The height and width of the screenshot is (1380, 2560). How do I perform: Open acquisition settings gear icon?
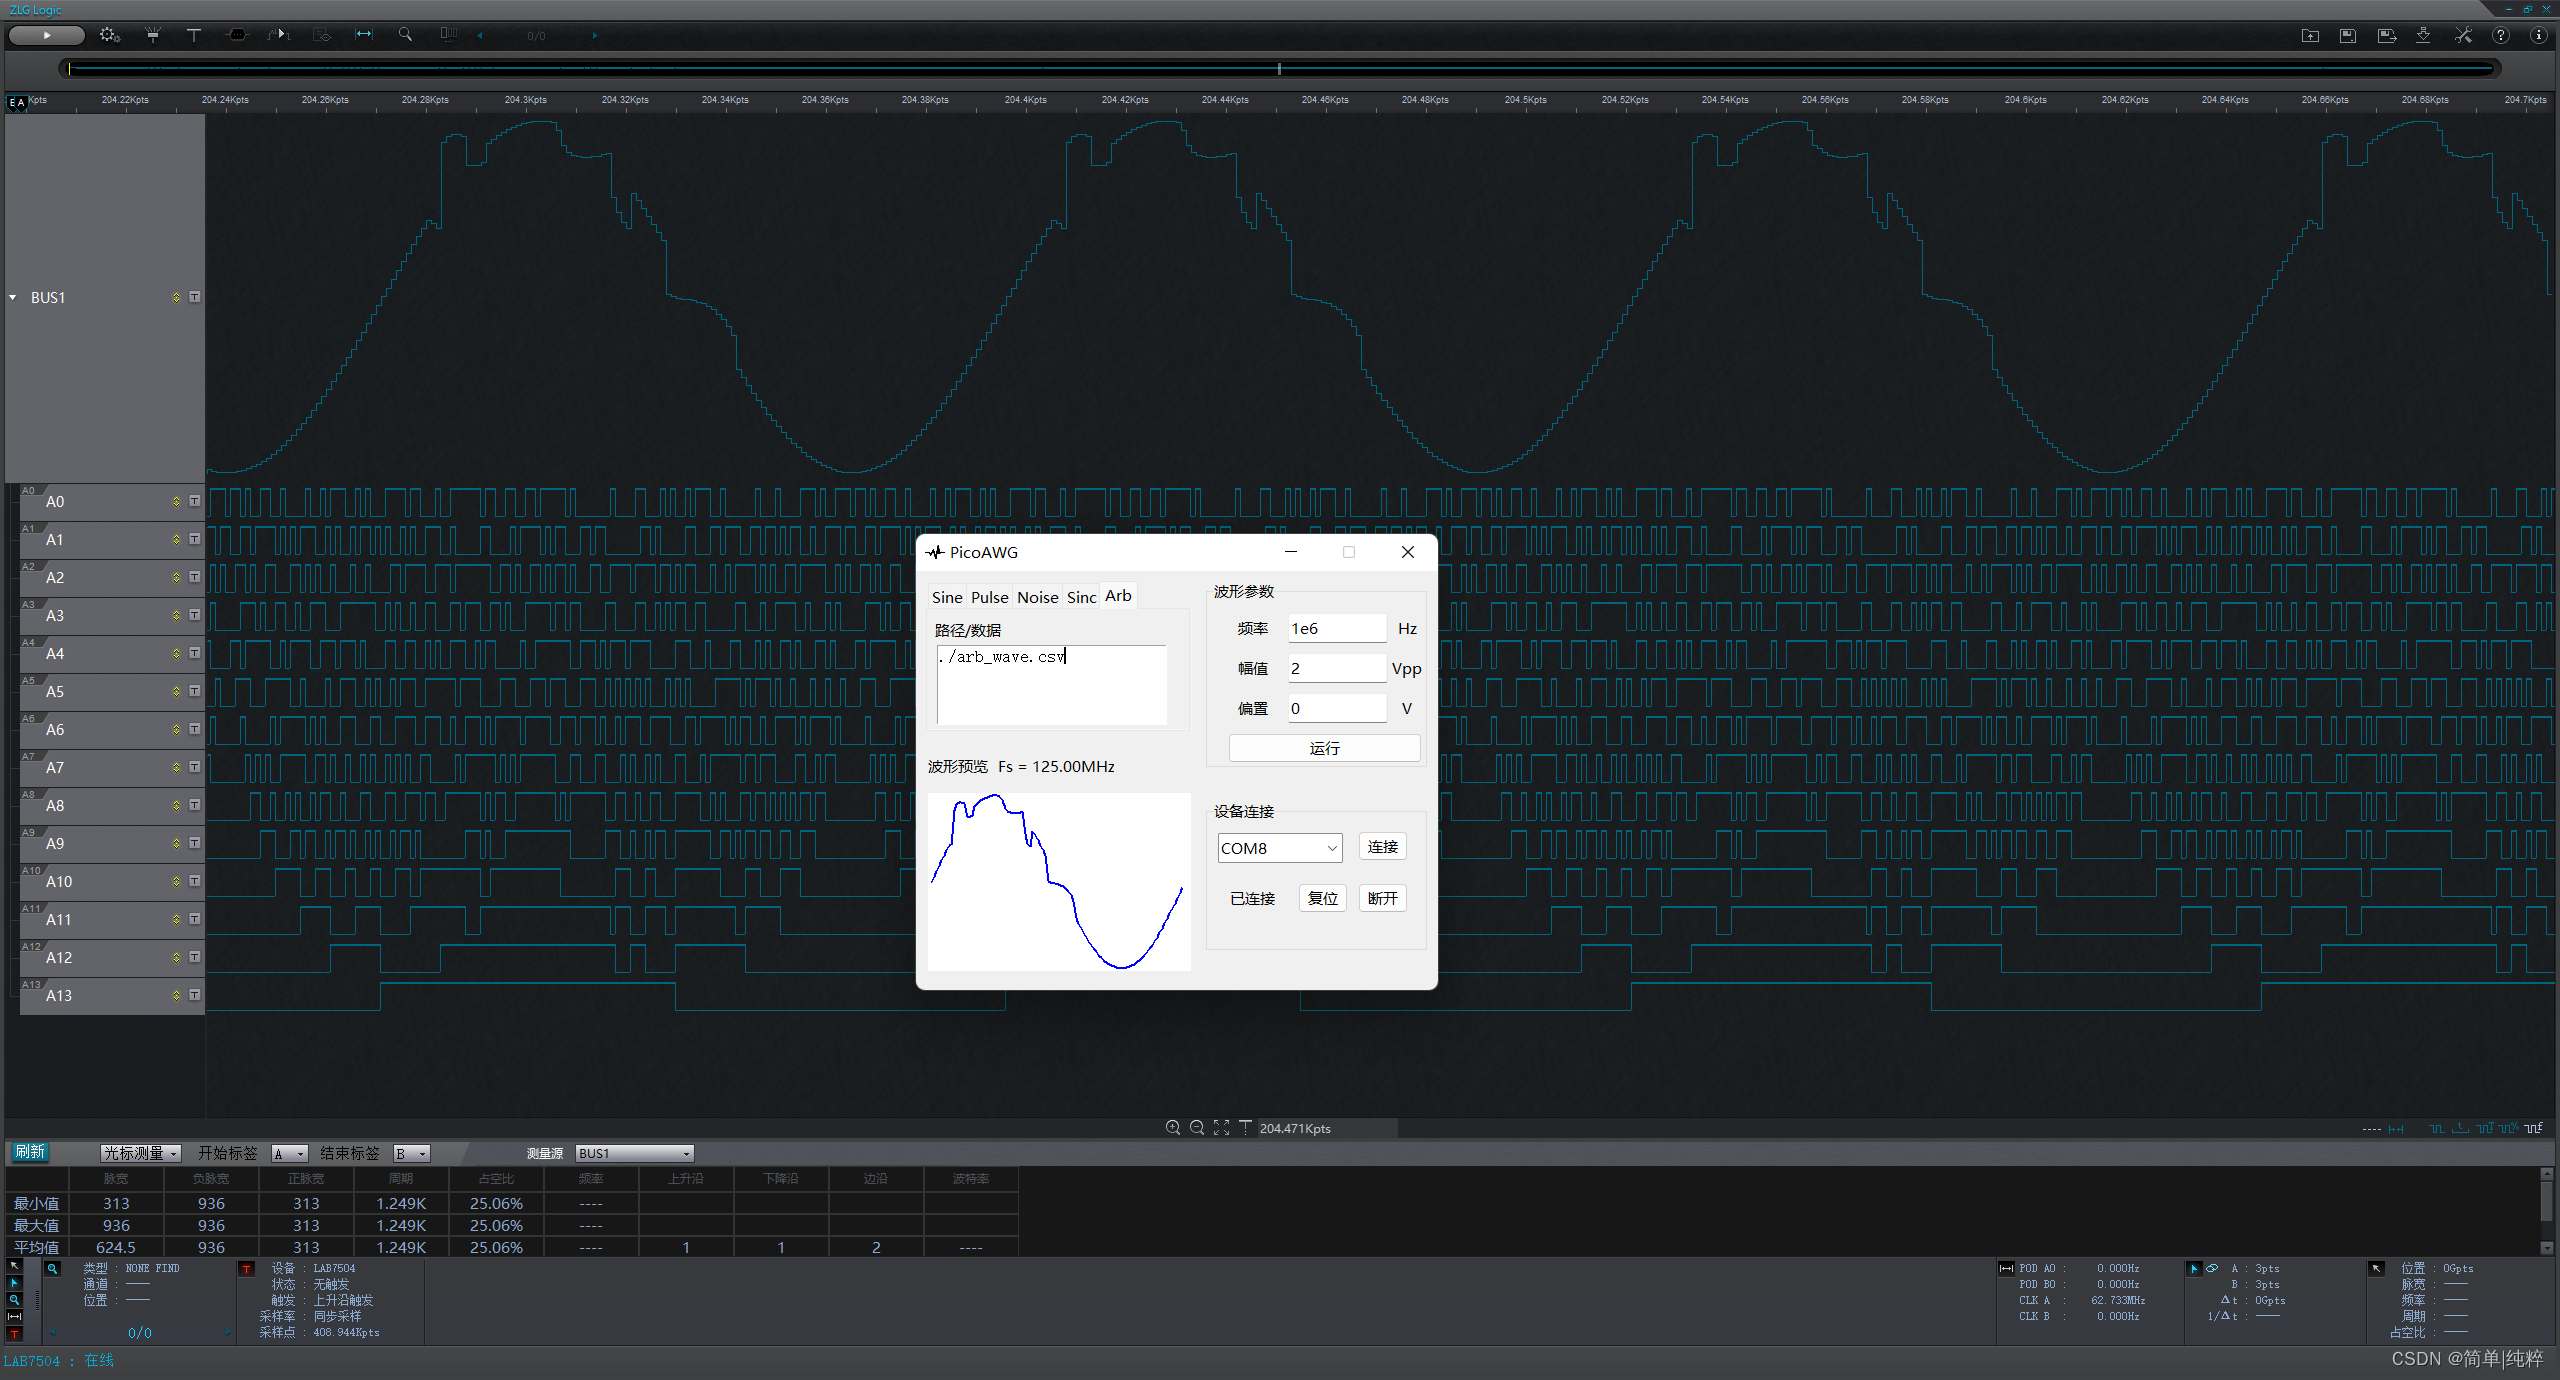click(109, 35)
